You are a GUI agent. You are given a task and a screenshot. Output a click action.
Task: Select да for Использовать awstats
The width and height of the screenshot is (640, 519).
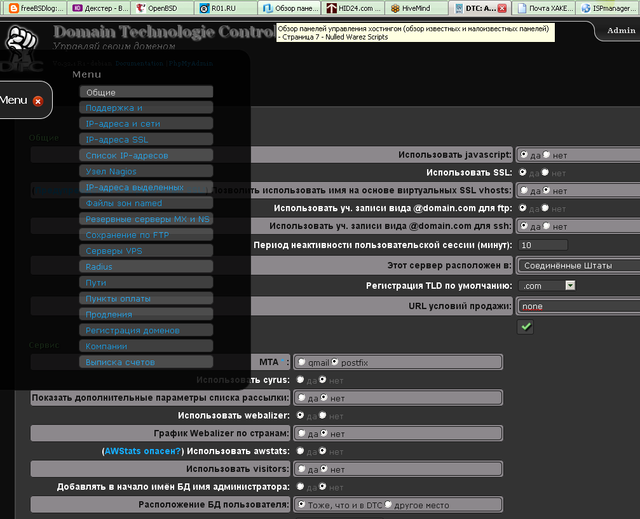(x=300, y=451)
